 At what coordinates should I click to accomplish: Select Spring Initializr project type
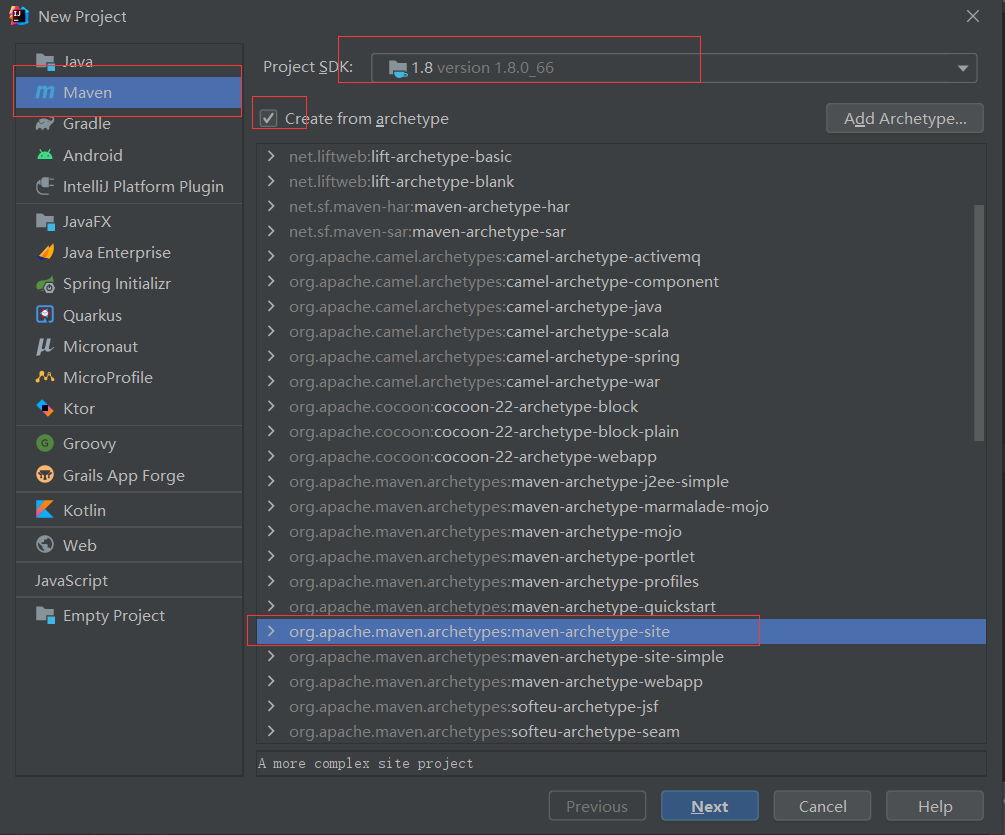click(129, 284)
